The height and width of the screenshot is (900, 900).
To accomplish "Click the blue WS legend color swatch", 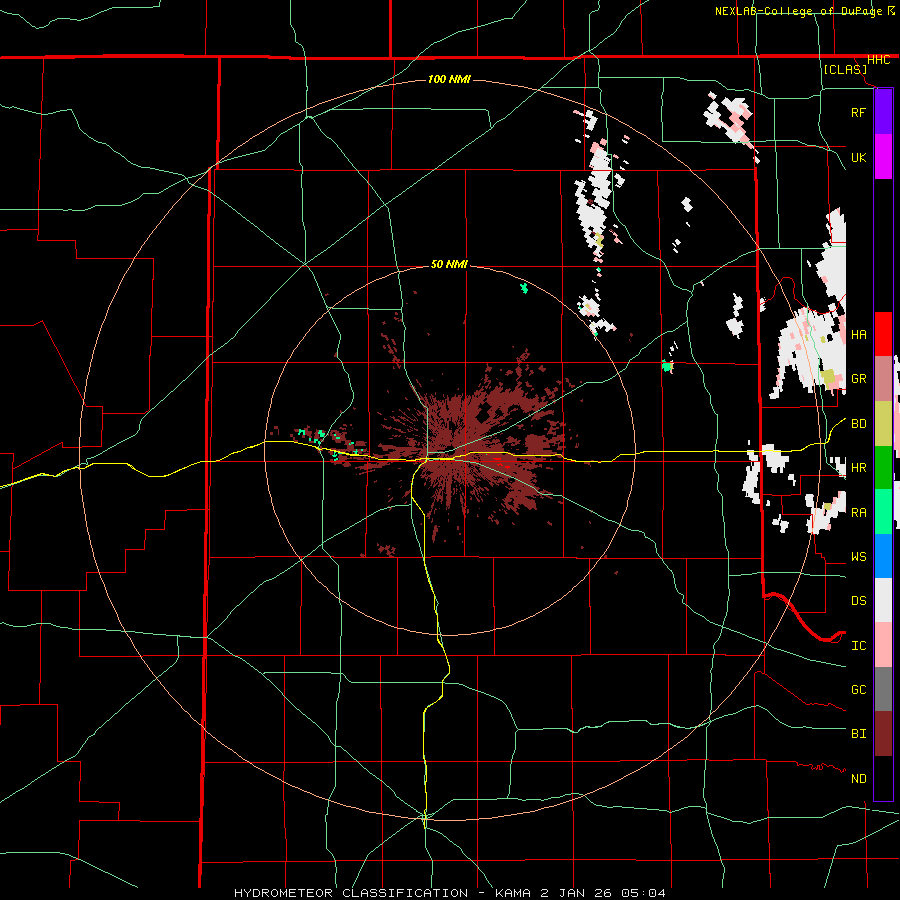I will [x=883, y=556].
